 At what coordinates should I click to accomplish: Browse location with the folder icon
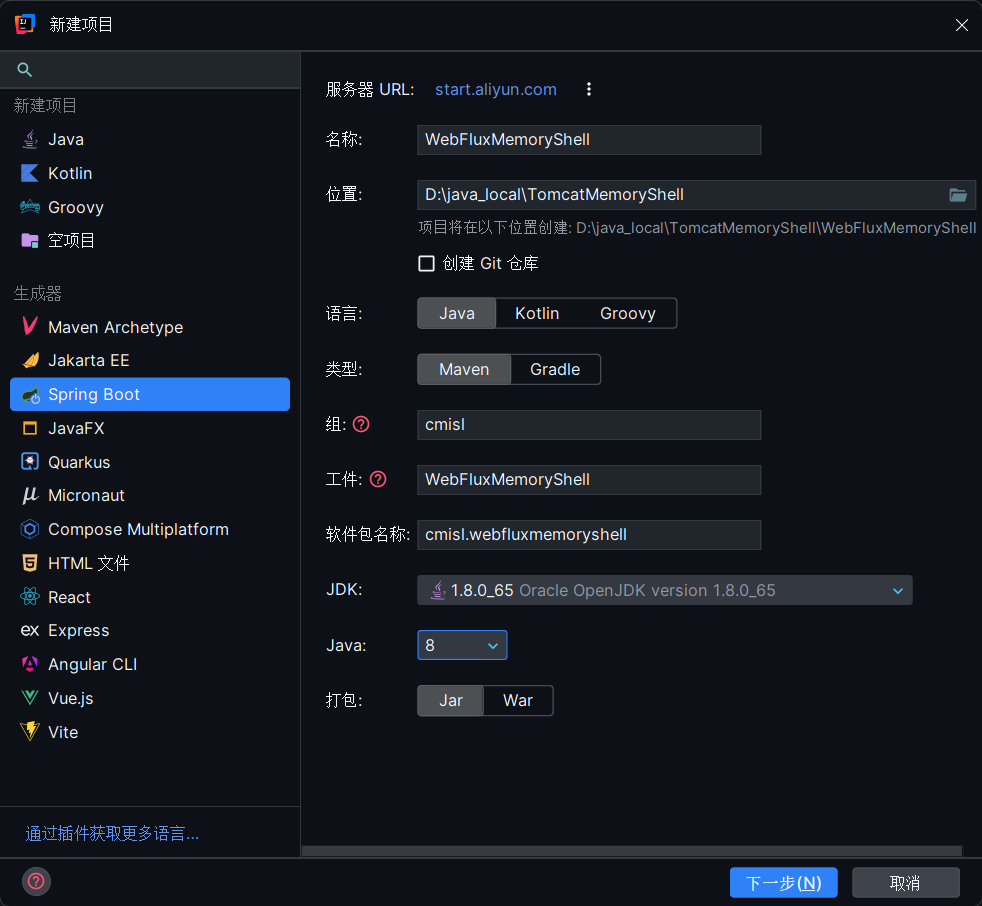(x=958, y=195)
